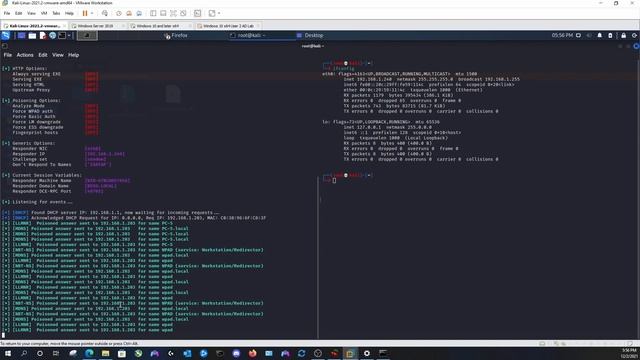
Task: Open the terminal Actions menu
Action: click(25, 55)
